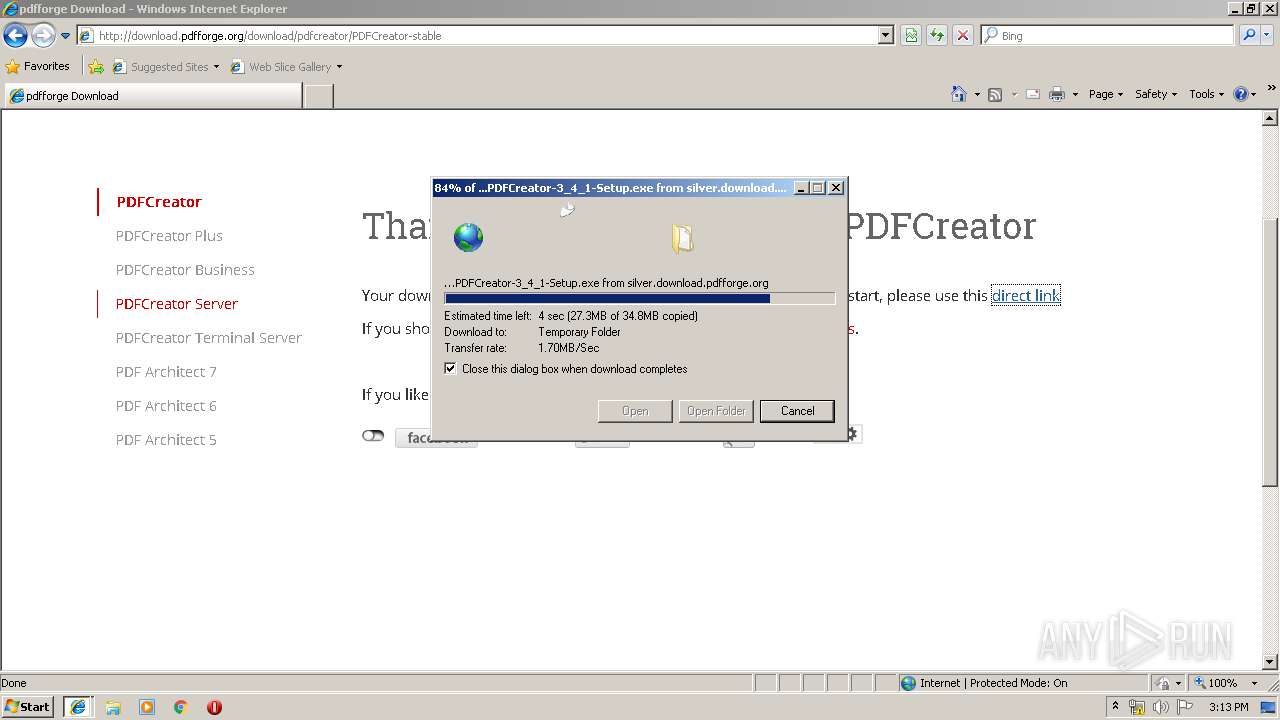Click the Help question mark icon

tap(1241, 94)
